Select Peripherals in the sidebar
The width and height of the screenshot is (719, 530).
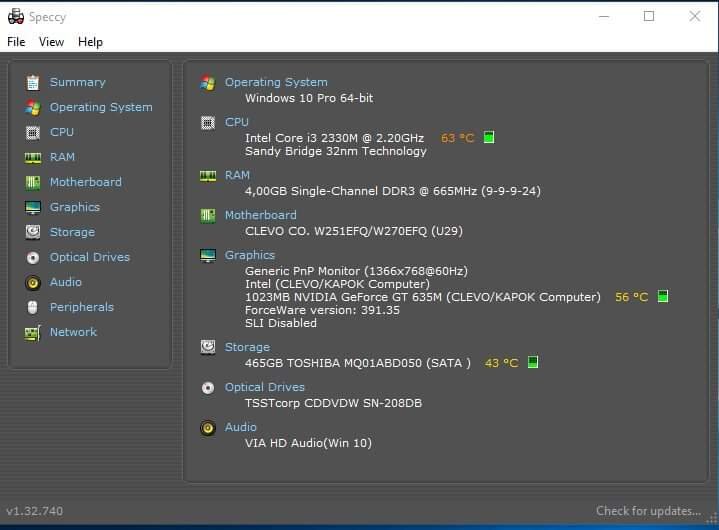pos(82,307)
